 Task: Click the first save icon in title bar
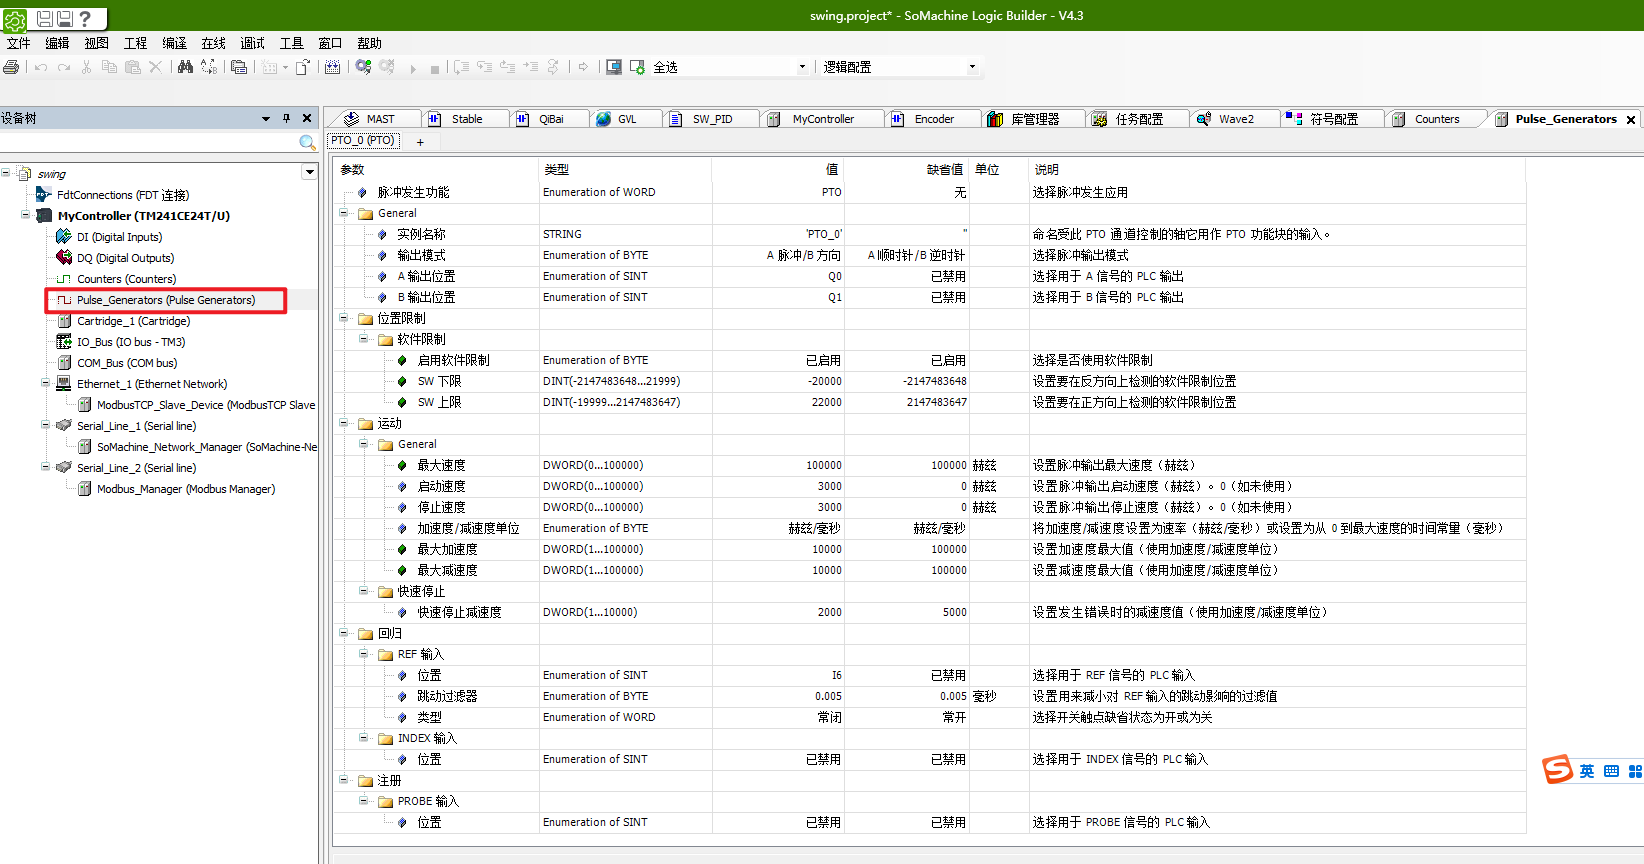[45, 18]
